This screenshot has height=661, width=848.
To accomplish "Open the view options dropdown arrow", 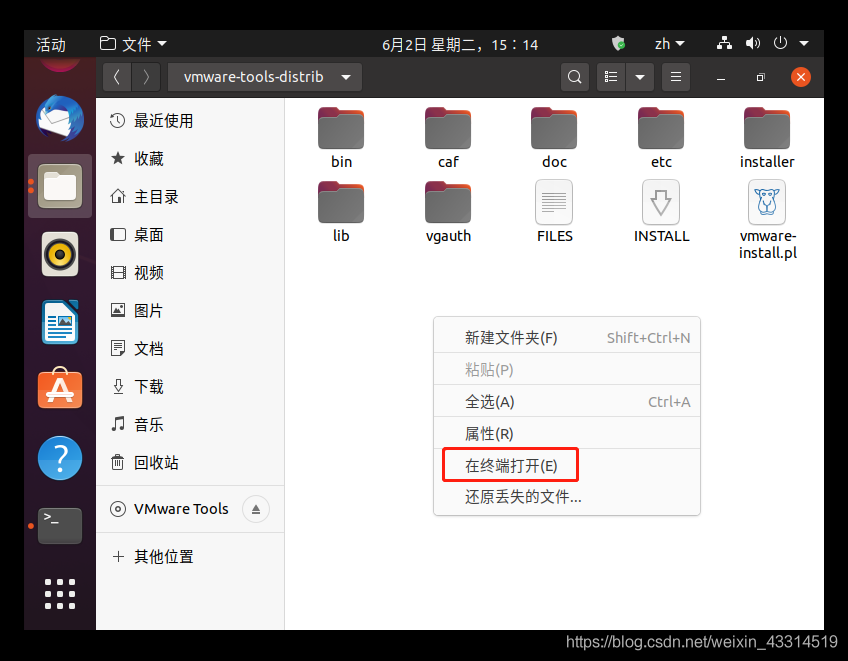I will 639,77.
